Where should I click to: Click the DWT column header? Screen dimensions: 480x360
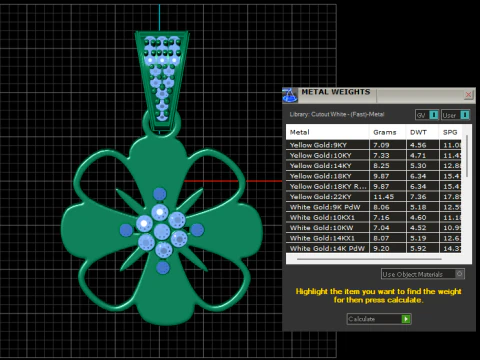tap(422, 132)
